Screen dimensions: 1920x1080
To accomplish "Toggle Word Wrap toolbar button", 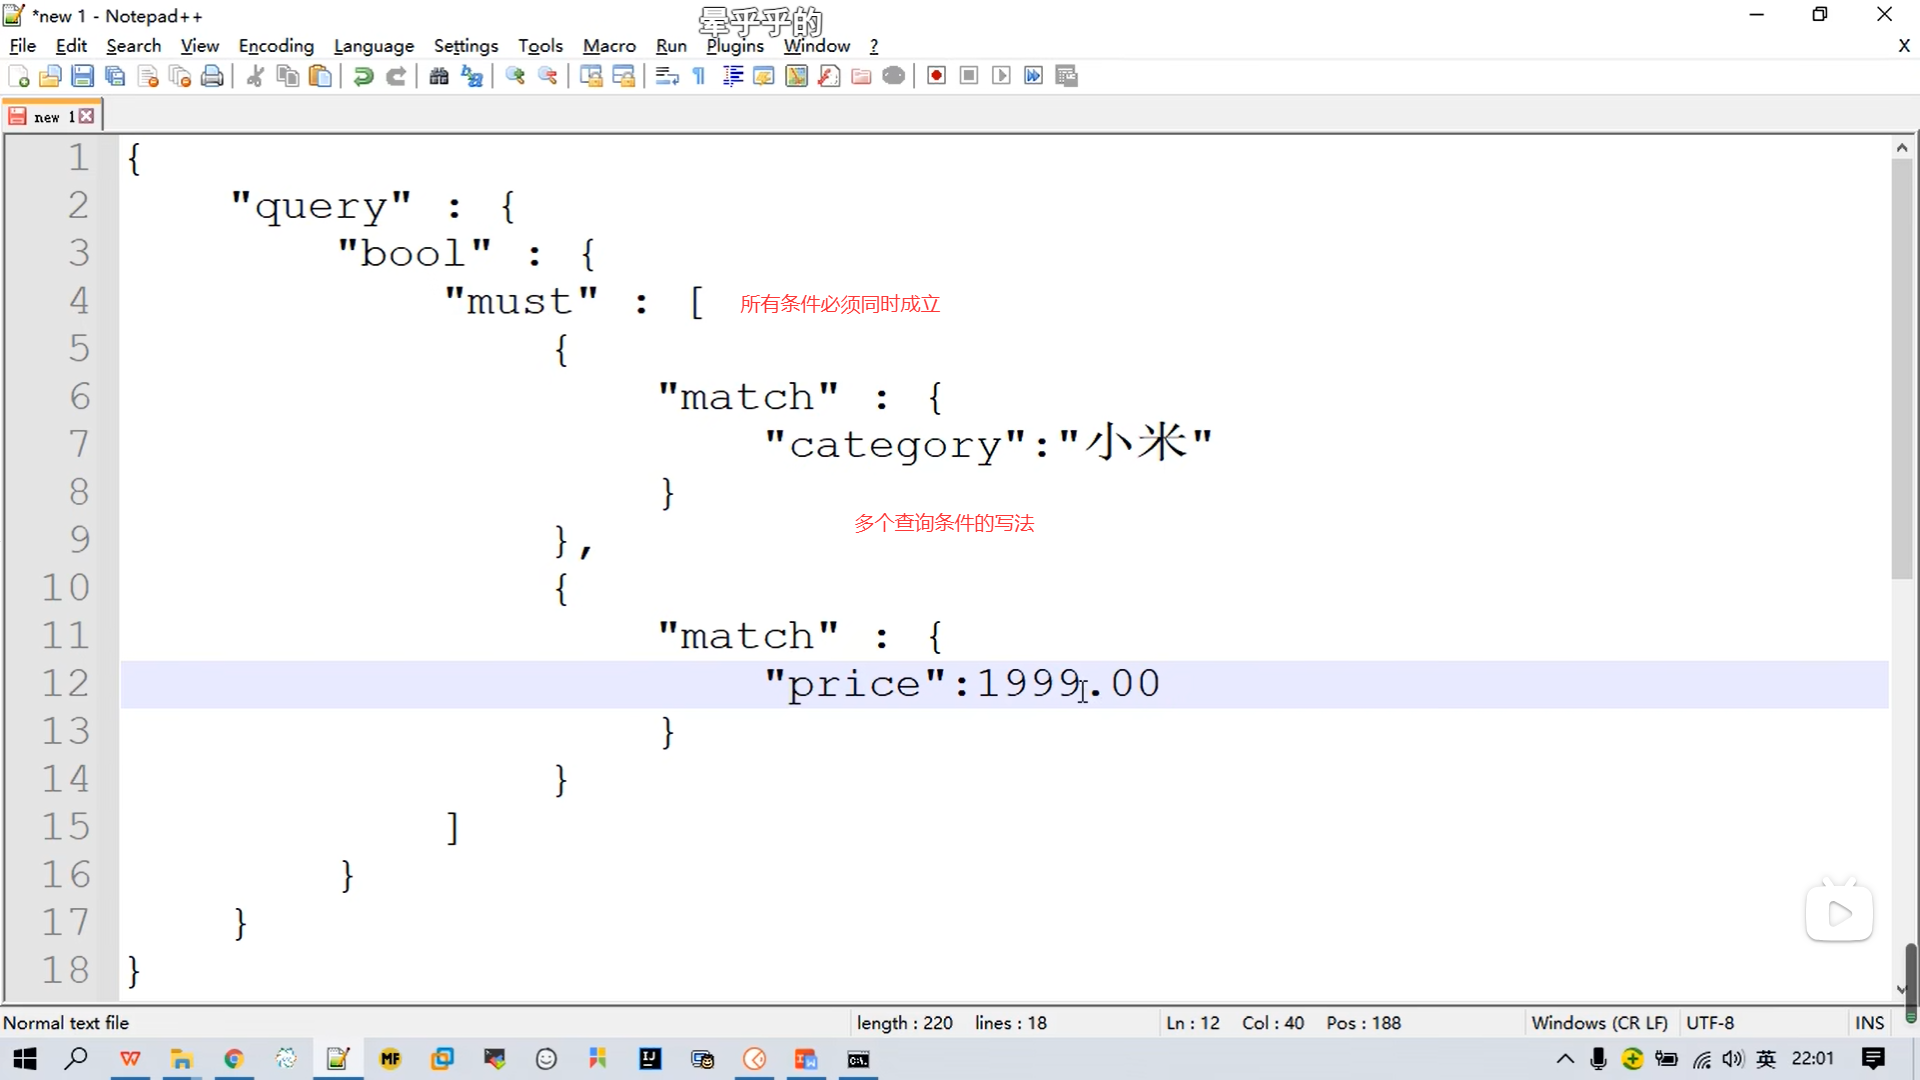I will 667,76.
